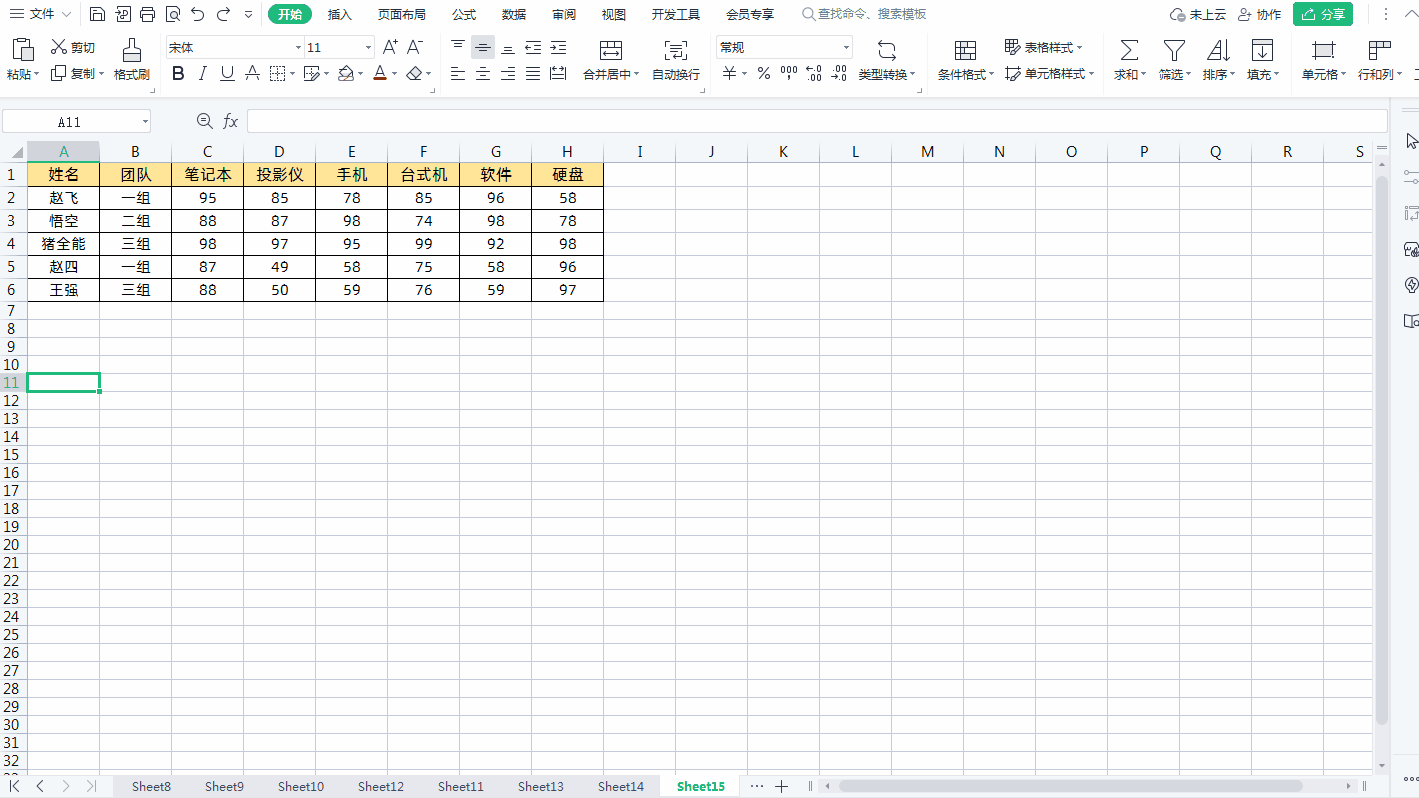The image size is (1419, 798).
Task: Click the 未上云 cloud status button
Action: pyautogui.click(x=1198, y=14)
